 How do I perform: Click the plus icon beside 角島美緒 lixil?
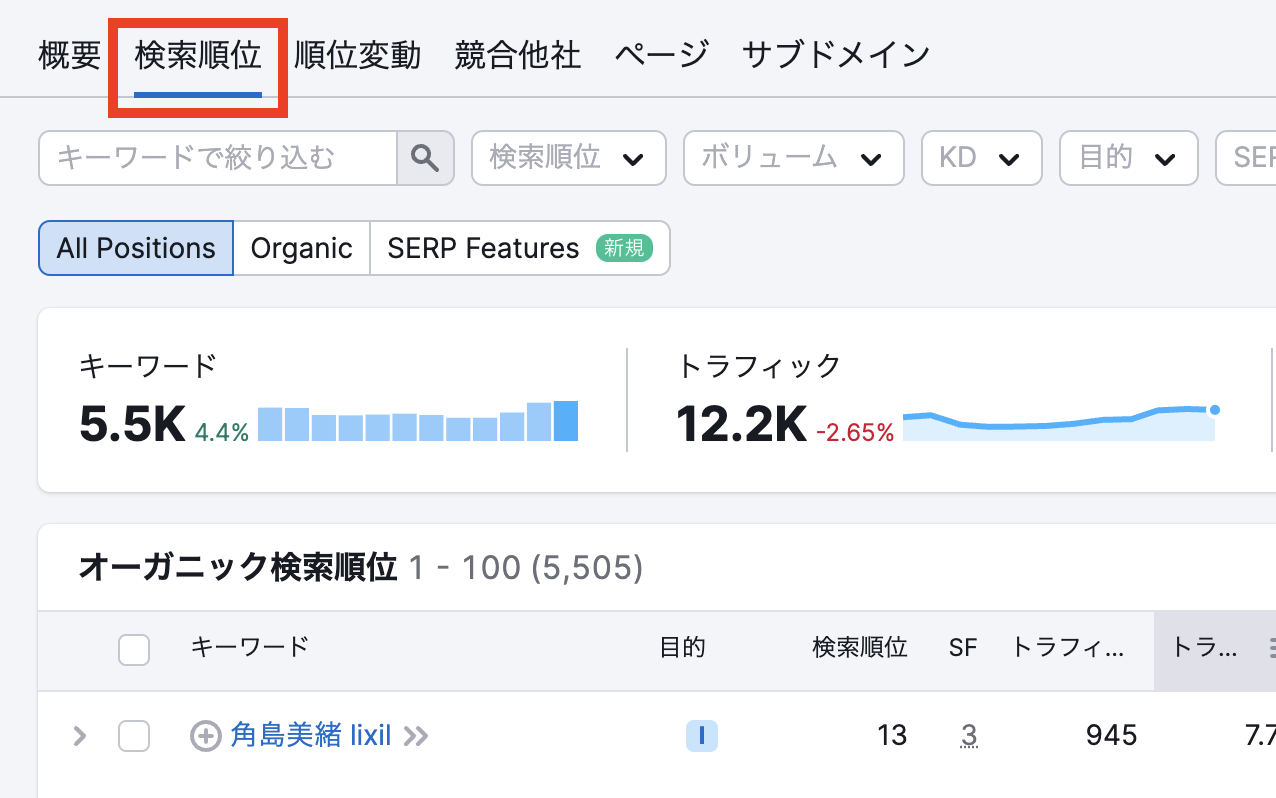[205, 736]
